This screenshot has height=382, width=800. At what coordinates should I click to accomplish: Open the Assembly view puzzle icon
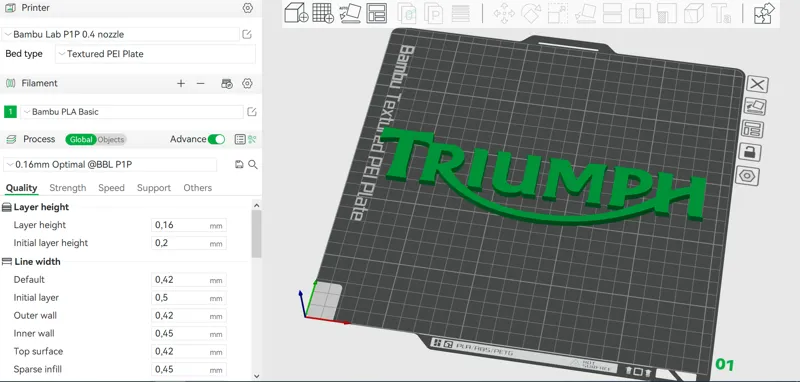pos(764,13)
